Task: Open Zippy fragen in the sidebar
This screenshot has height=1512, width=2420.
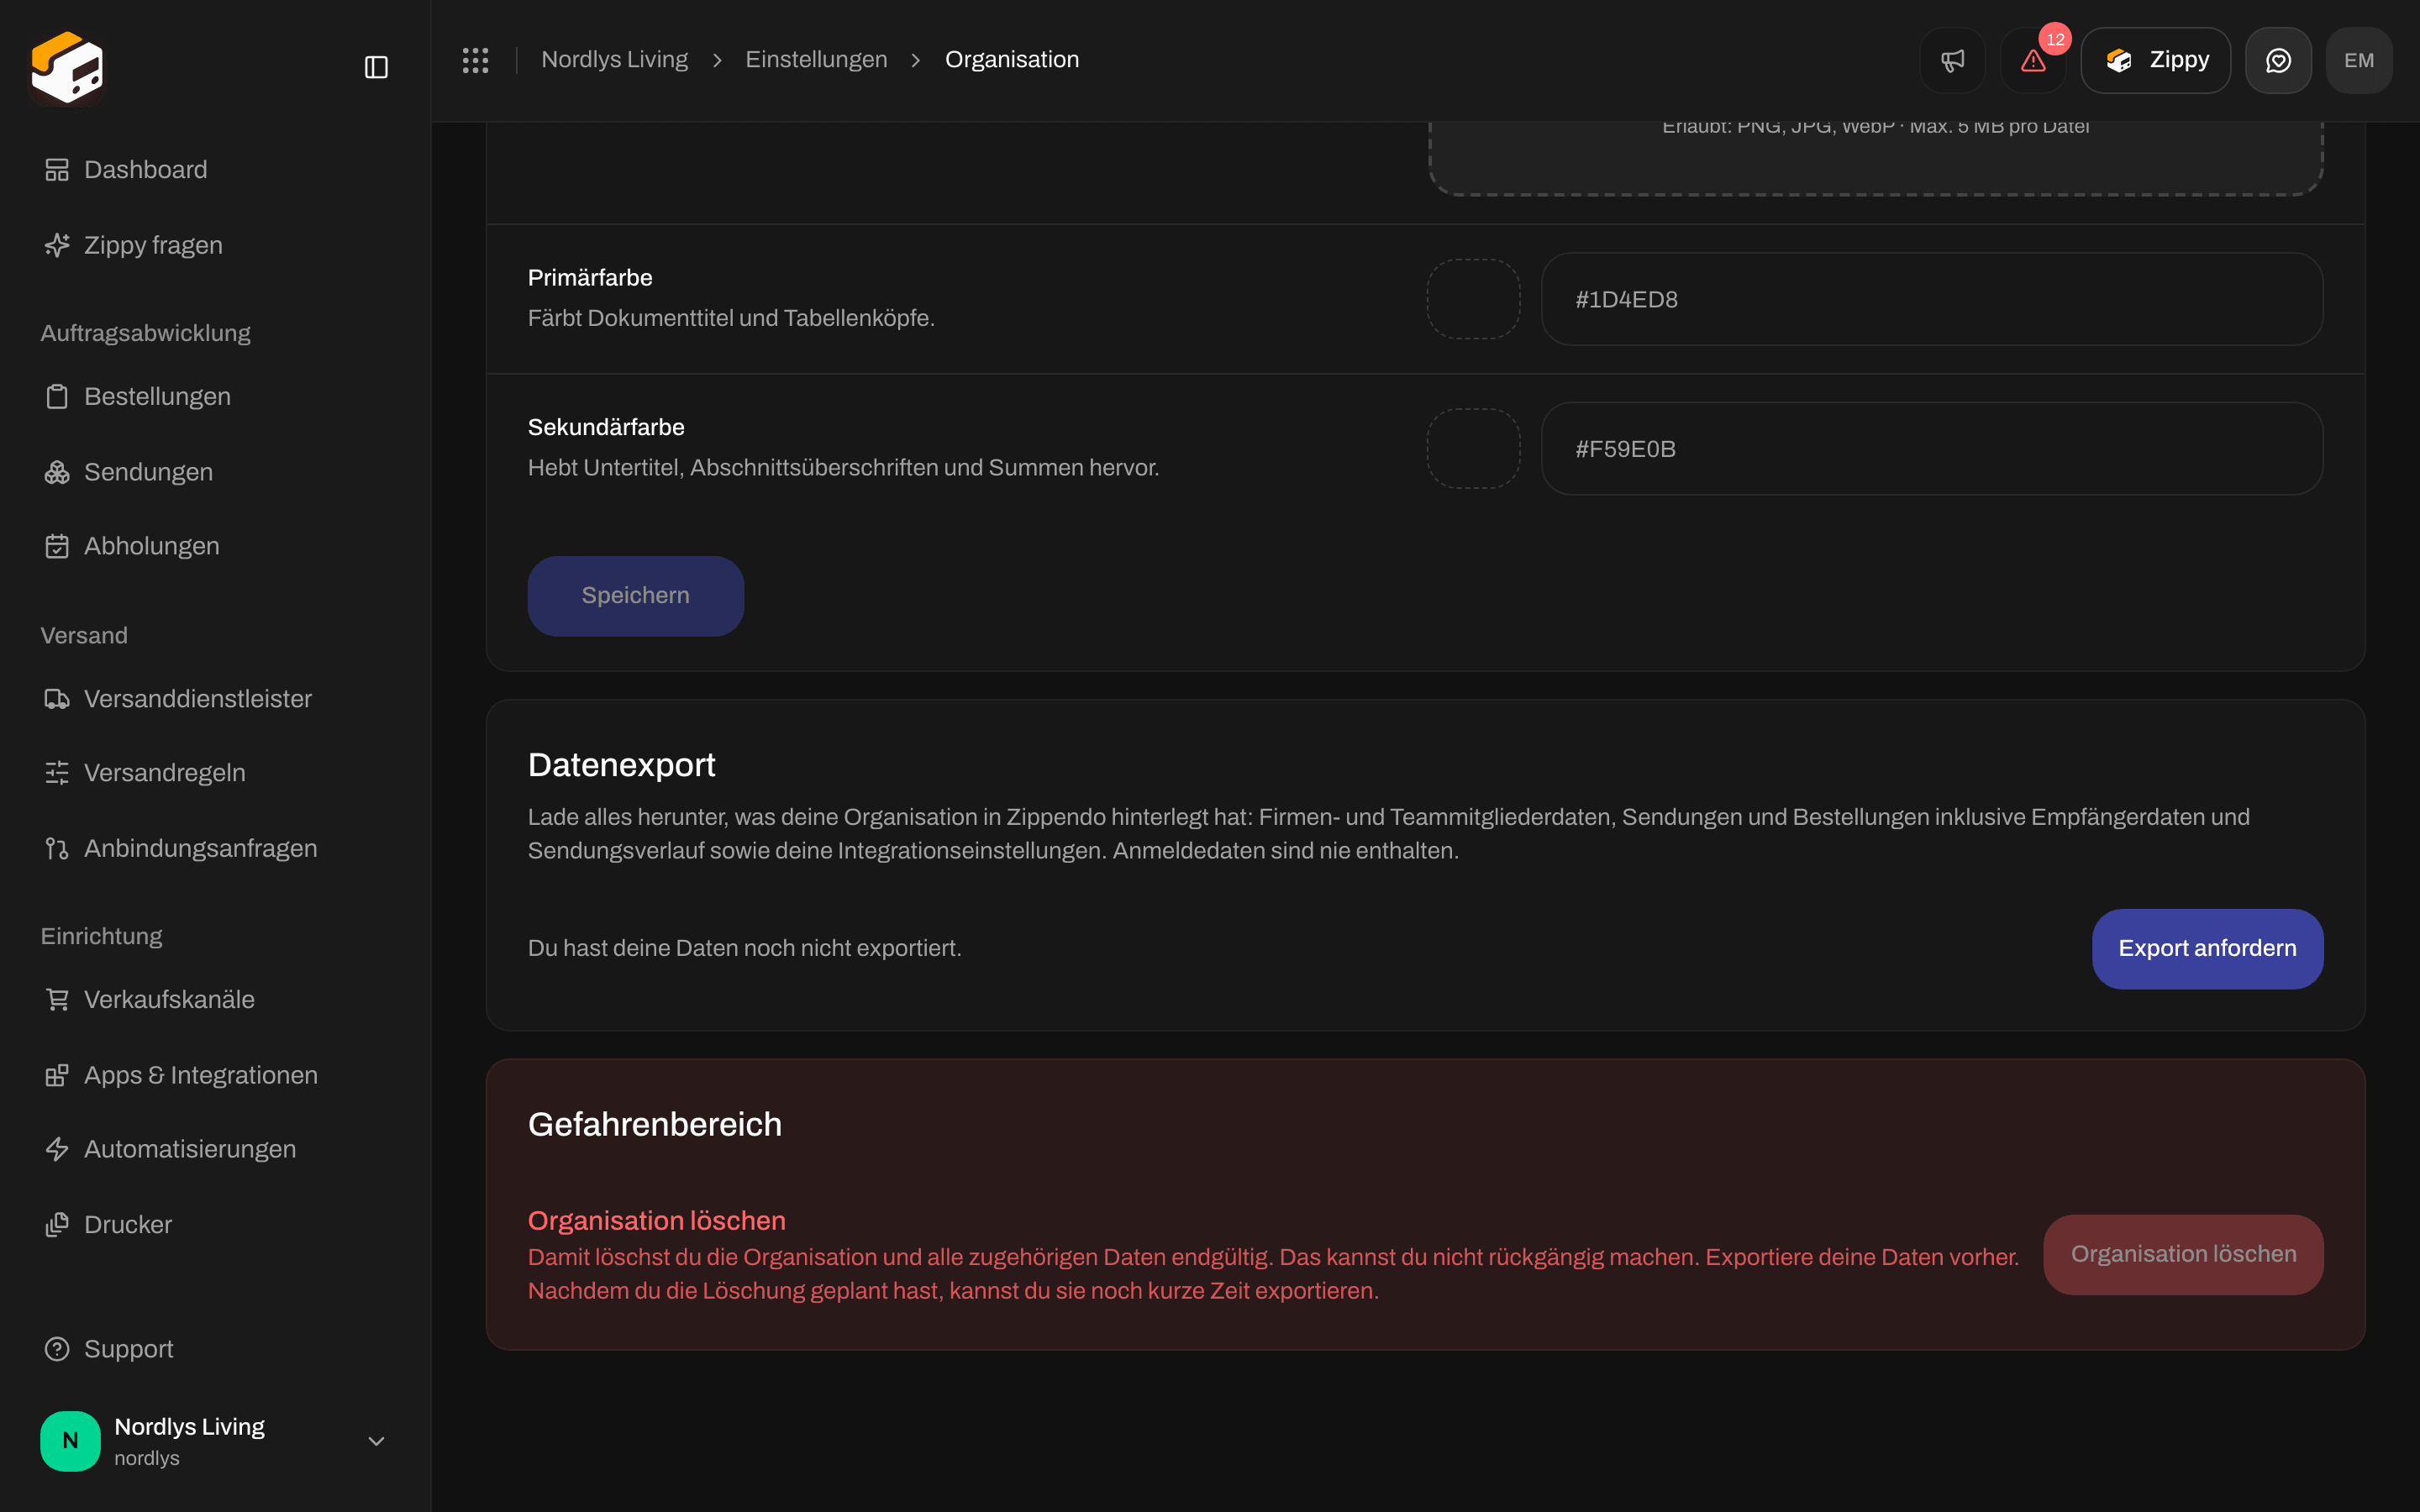Action: (215, 245)
